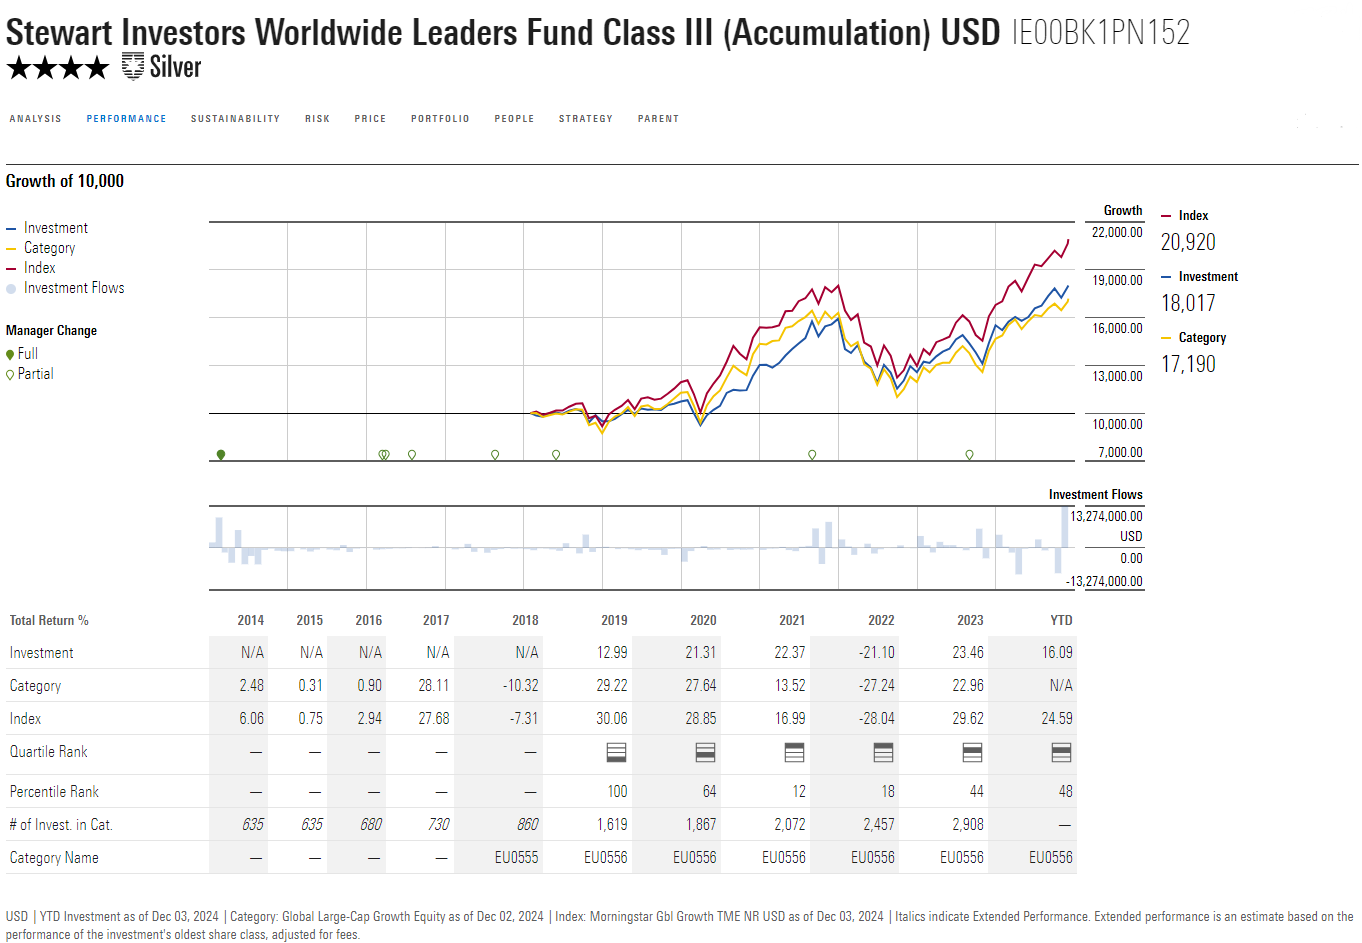Click the 2020 column header

(x=703, y=620)
